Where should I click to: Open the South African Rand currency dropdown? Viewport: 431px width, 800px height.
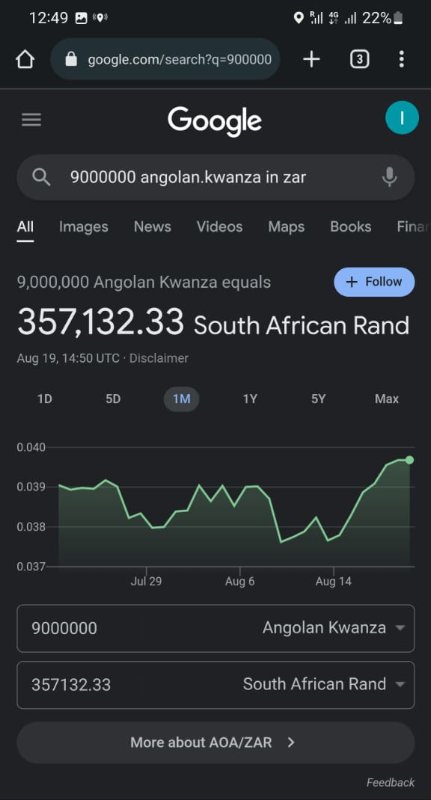click(324, 684)
